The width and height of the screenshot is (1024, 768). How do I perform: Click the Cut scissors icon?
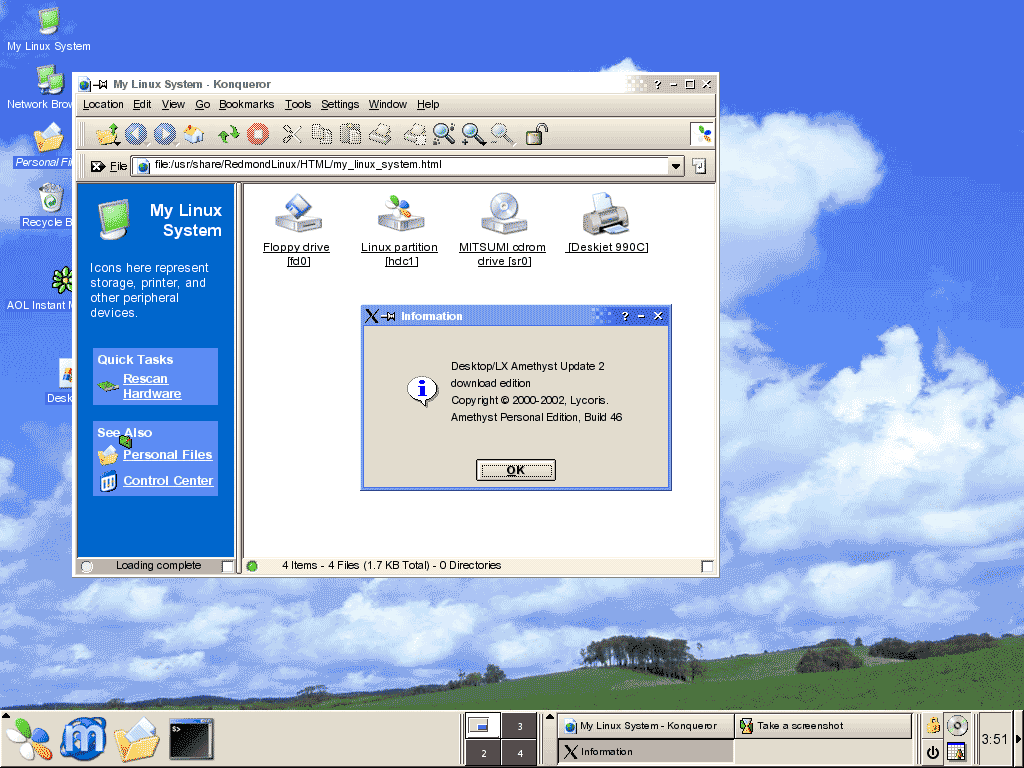(292, 134)
